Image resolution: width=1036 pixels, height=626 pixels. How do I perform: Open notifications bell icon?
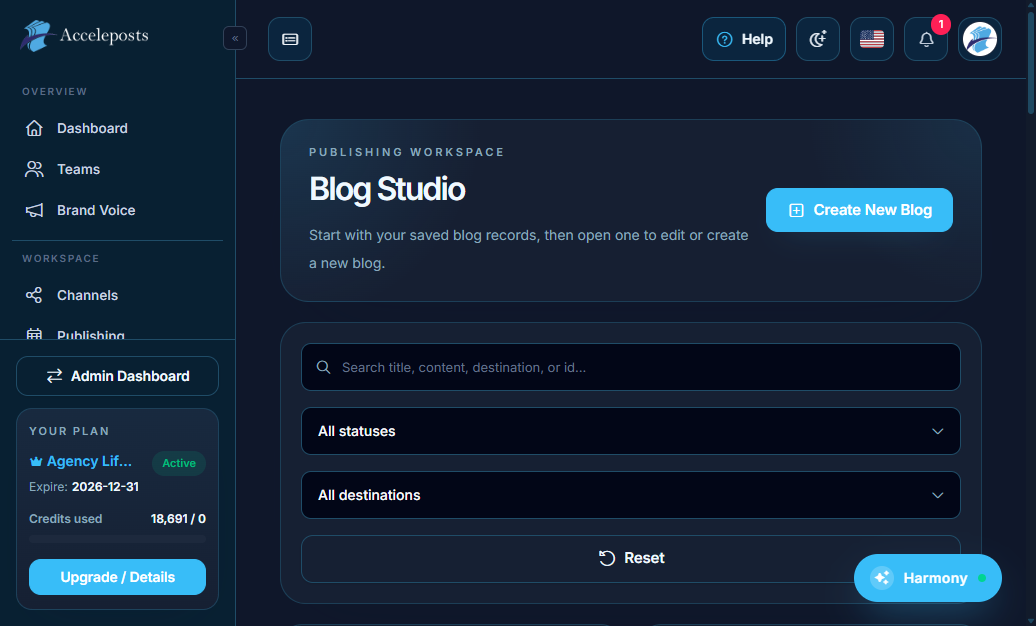[926, 39]
